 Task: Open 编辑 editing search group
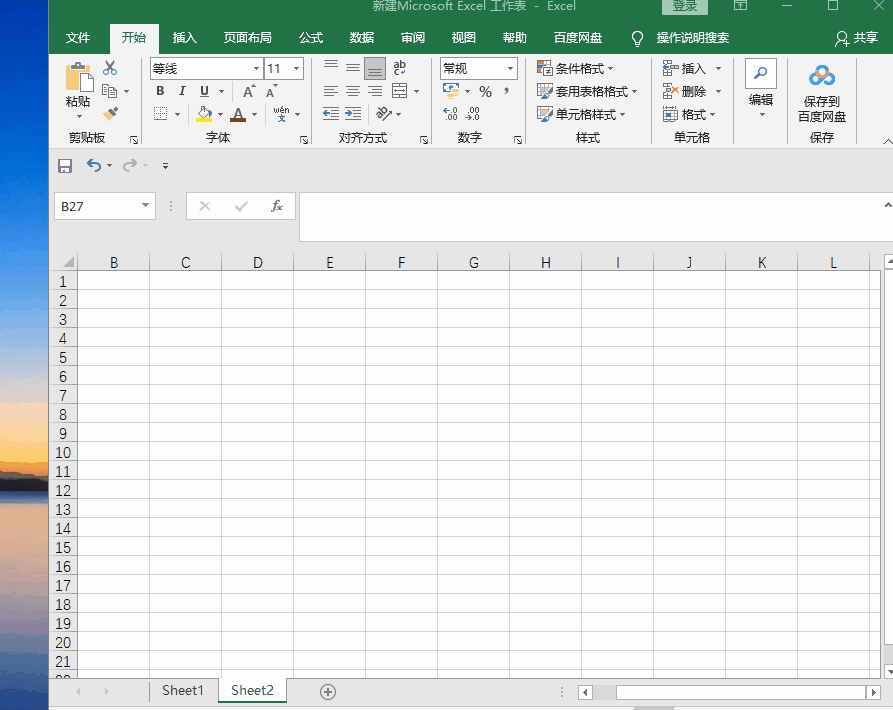(761, 89)
